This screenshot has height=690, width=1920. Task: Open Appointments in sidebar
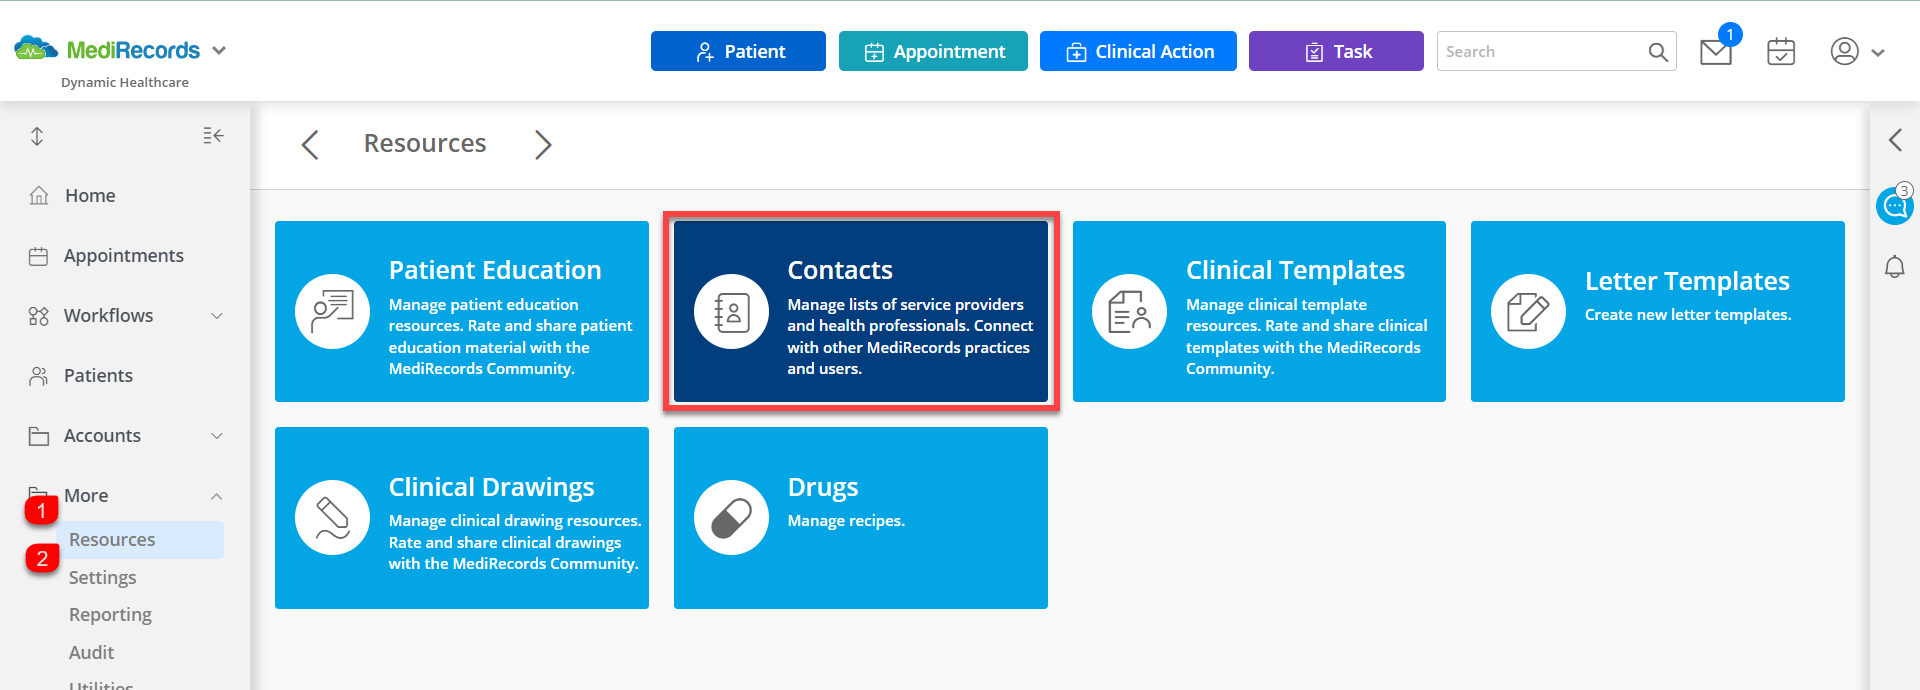point(124,255)
